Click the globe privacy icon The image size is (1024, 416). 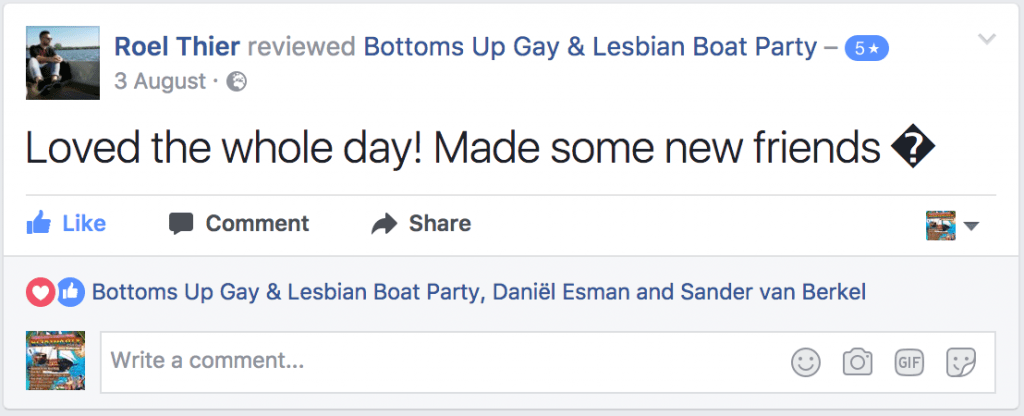coord(236,81)
